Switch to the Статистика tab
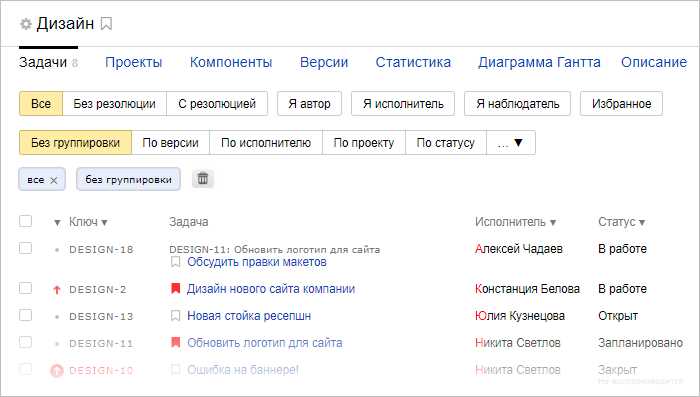Viewport: 700px width, 397px height. click(x=413, y=62)
